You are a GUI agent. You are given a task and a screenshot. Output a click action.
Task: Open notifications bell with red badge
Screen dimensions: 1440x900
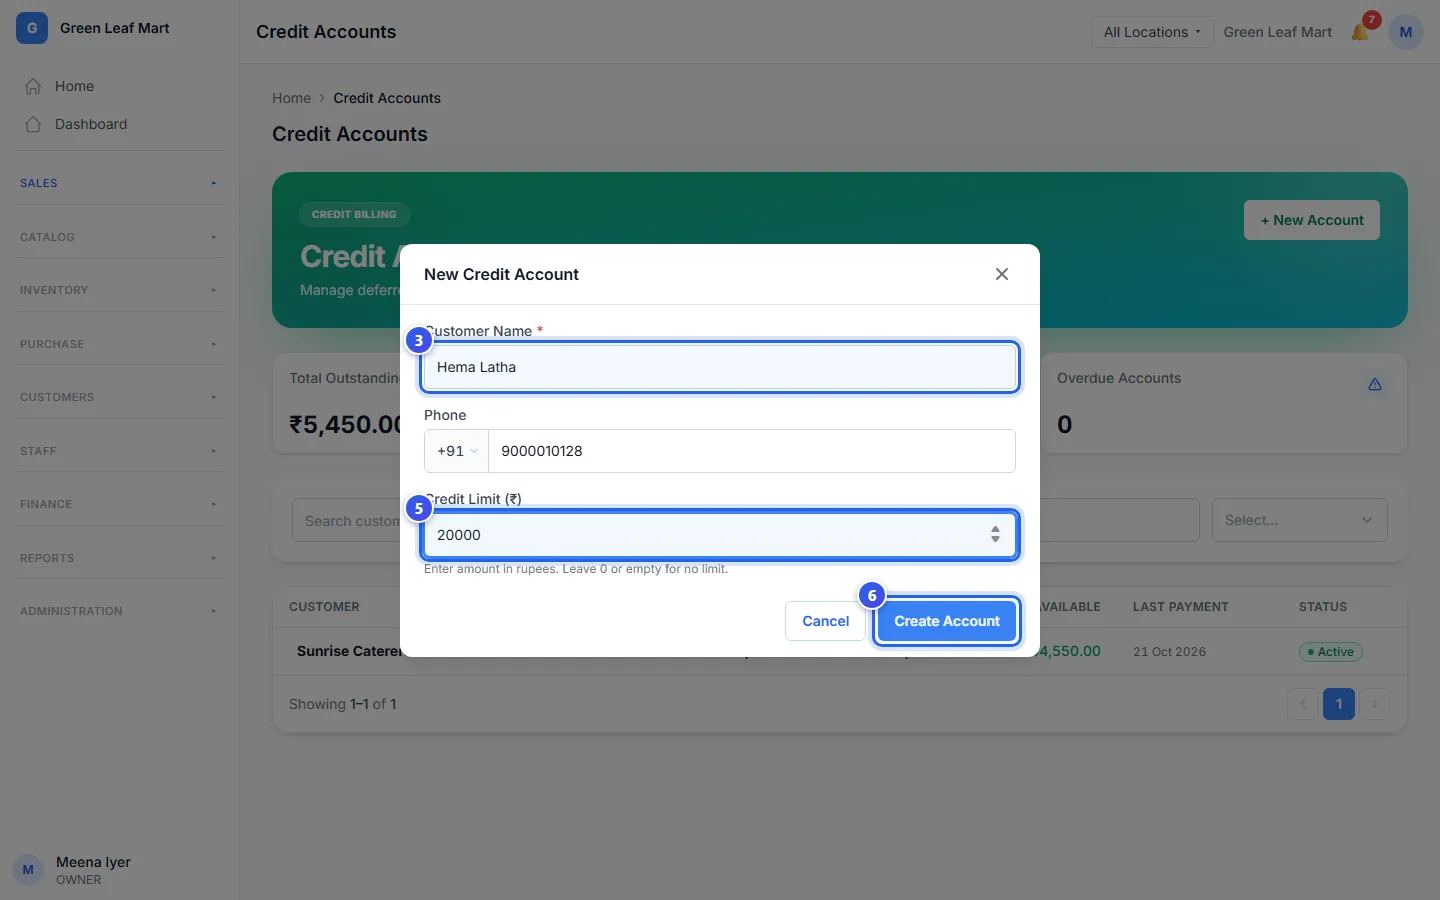pyautogui.click(x=1361, y=31)
